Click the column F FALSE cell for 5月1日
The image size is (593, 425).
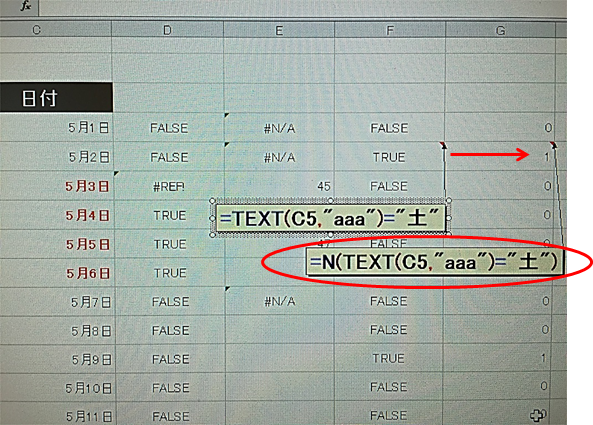click(389, 128)
